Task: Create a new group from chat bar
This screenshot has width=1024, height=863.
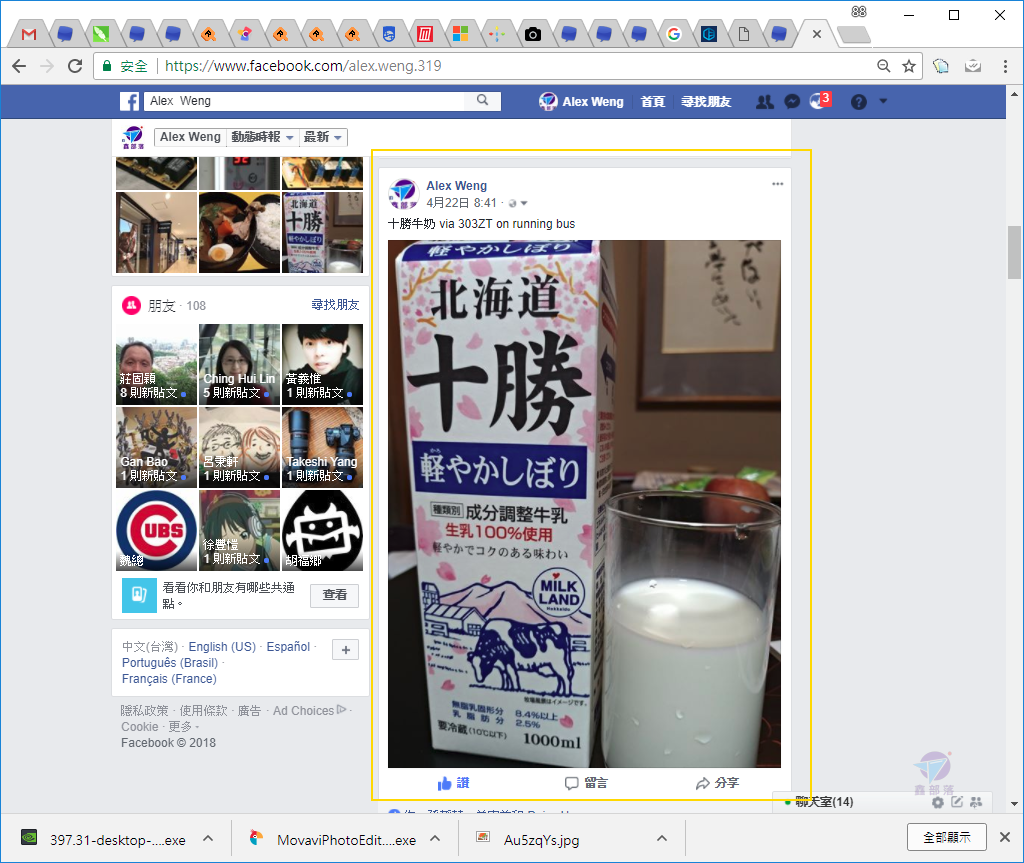Action: coord(976,802)
